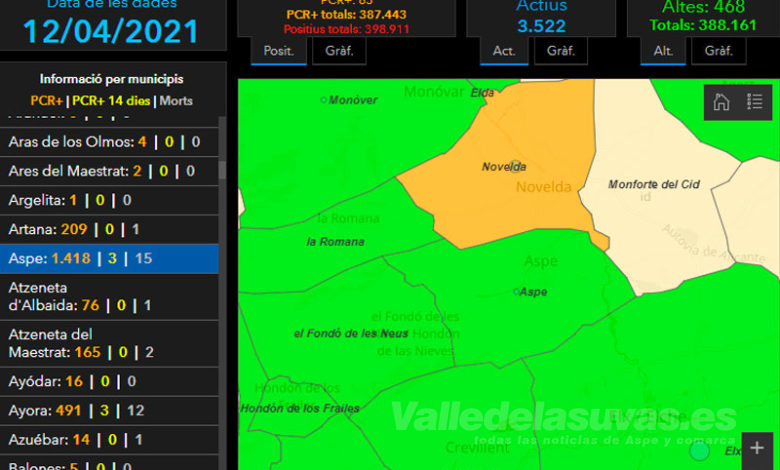The height and width of the screenshot is (470, 780).
Task: Click Atzeneta del Maestrat list entry
Action: 108,343
